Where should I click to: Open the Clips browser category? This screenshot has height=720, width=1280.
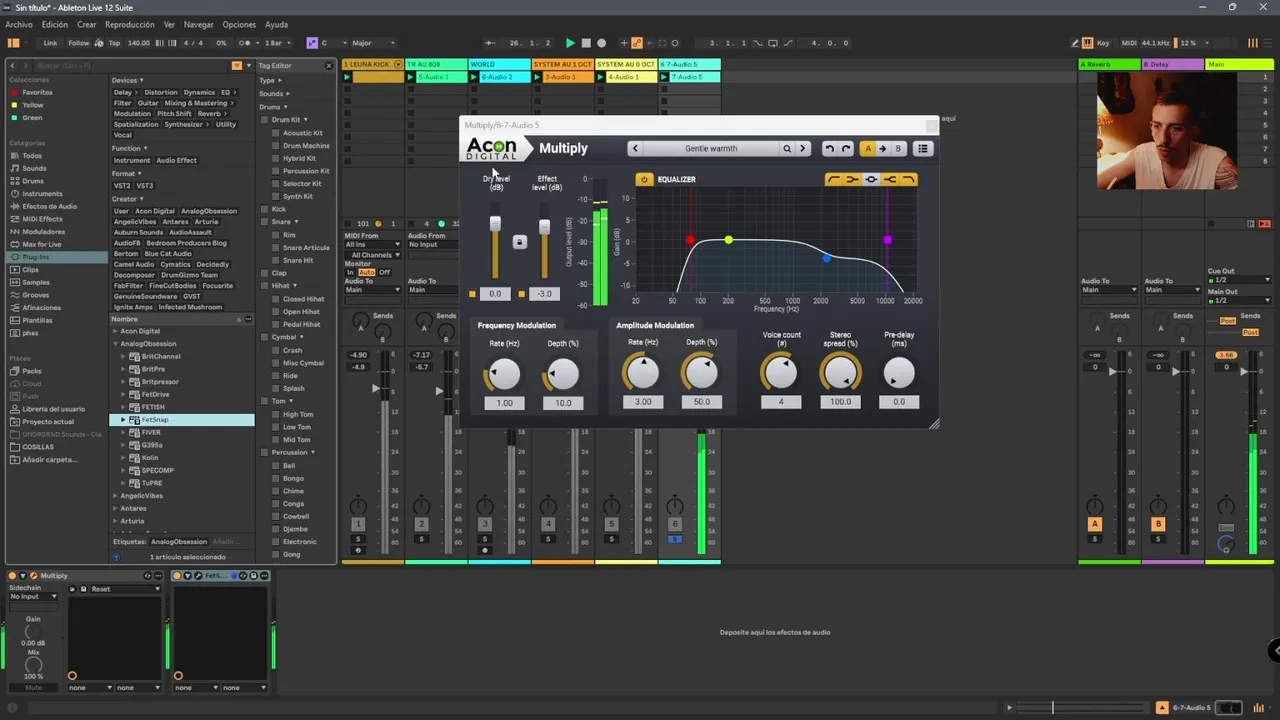click(x=30, y=270)
